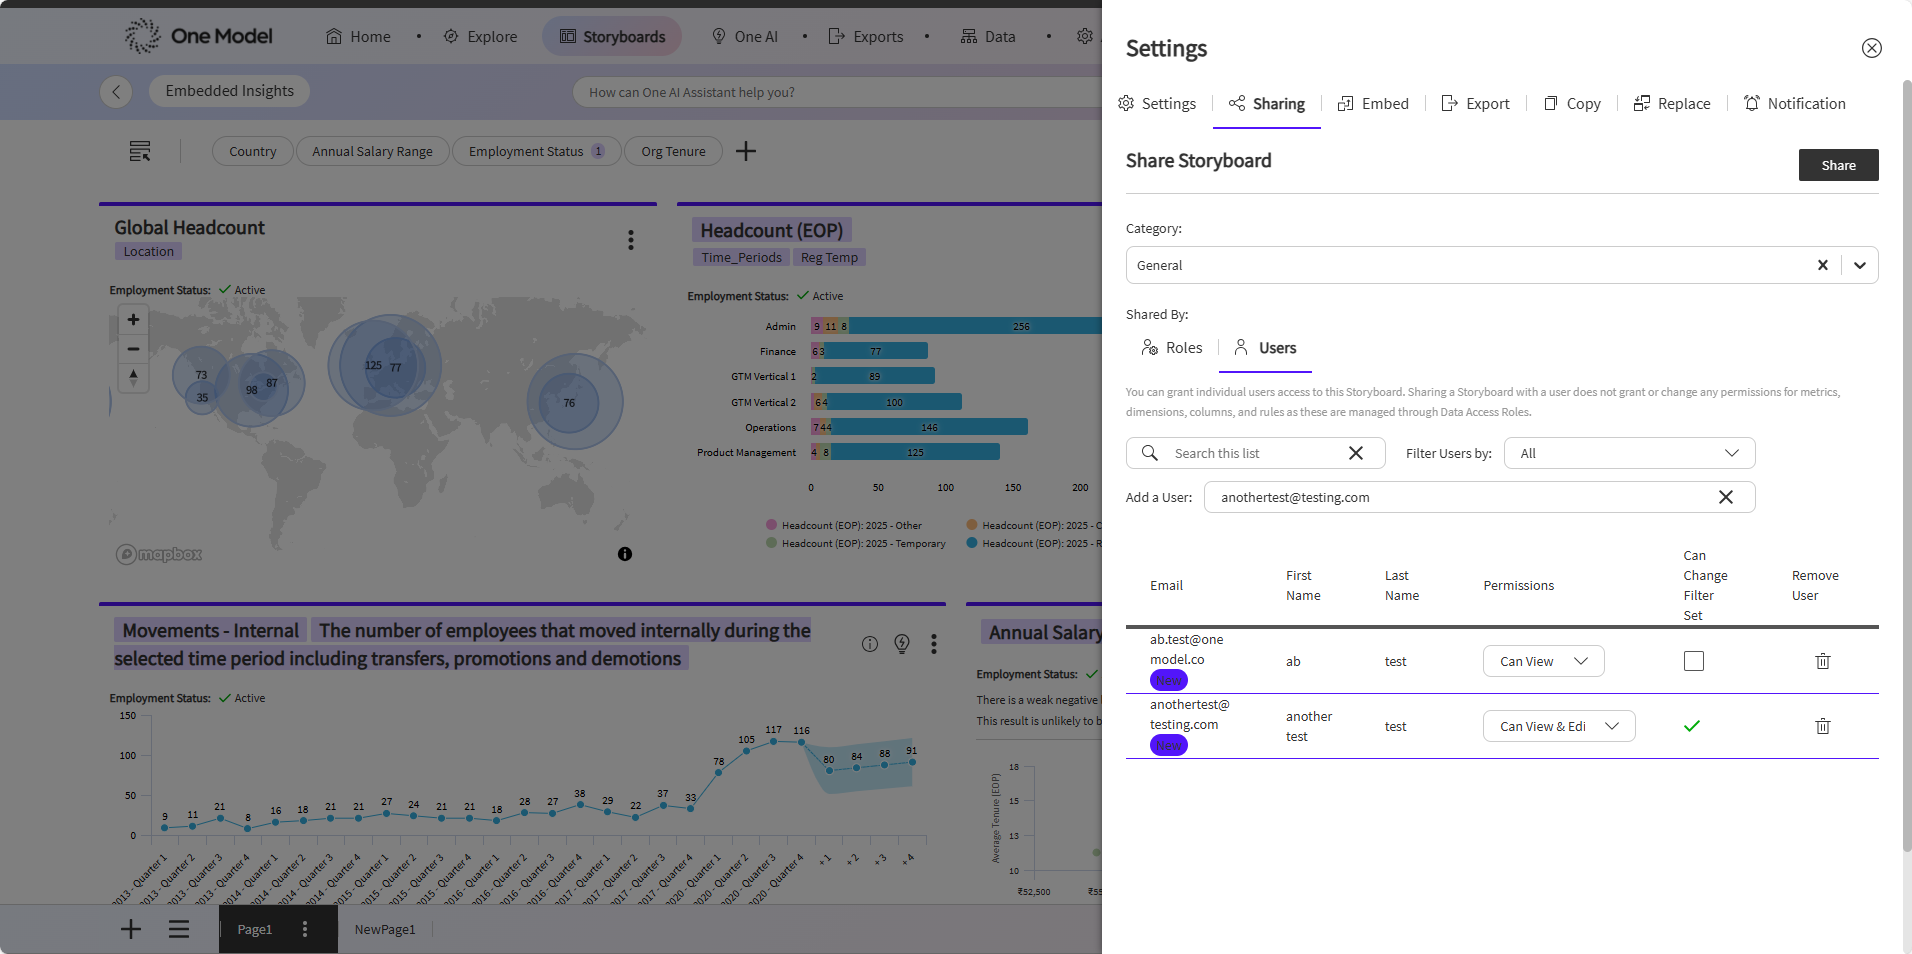This screenshot has height=954, width=1912.
Task: Toggle filter set checkmark for anothertest user
Action: point(1692,726)
